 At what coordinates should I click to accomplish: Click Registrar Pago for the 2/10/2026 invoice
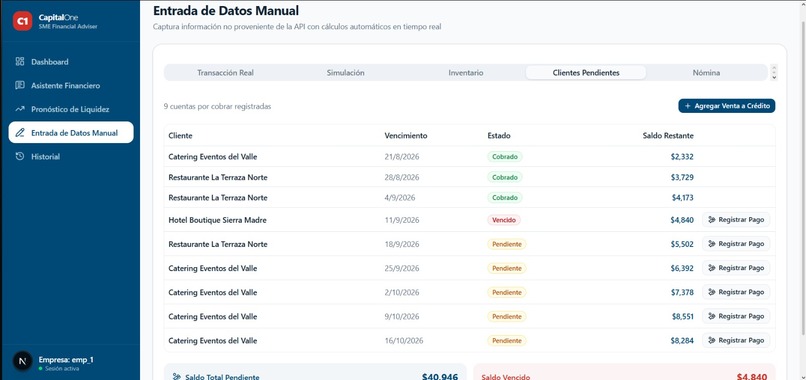coord(736,292)
